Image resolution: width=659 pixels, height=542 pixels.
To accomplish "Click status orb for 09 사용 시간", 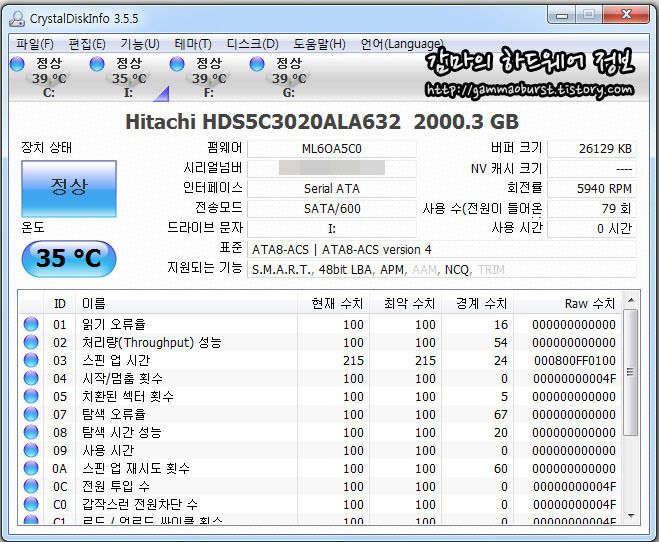I will (31, 450).
